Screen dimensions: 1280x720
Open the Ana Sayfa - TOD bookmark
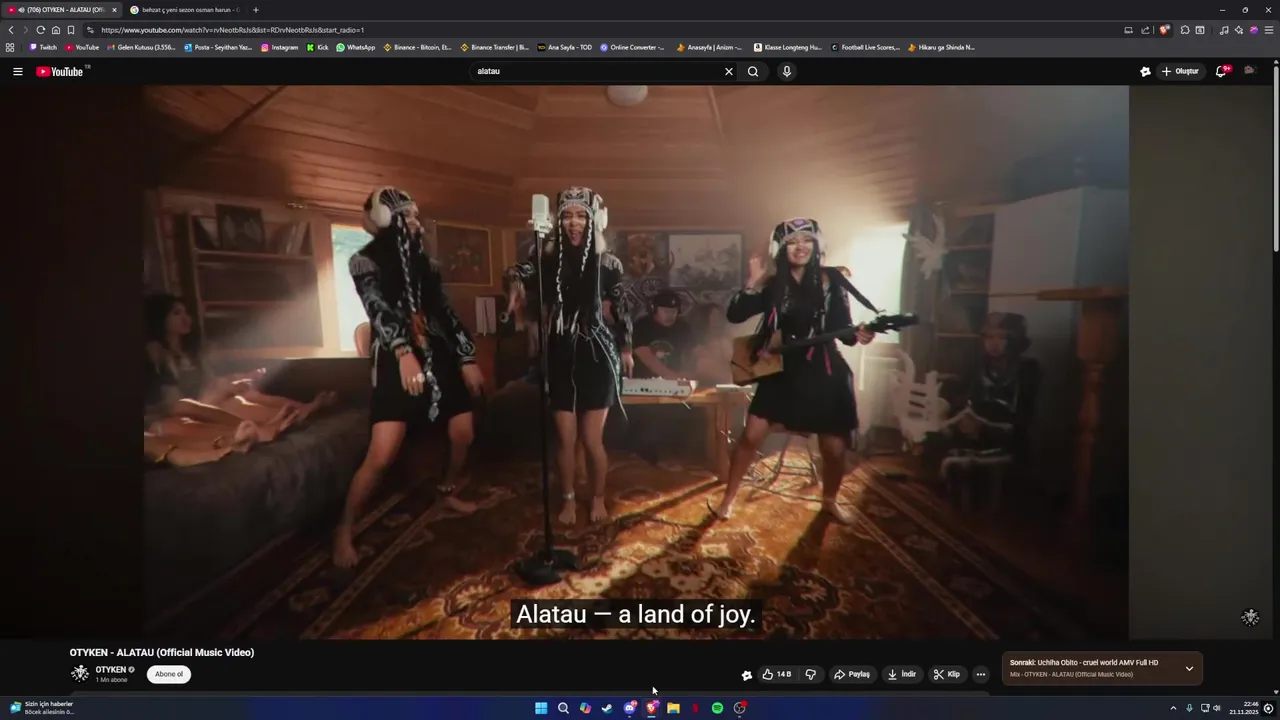point(565,47)
